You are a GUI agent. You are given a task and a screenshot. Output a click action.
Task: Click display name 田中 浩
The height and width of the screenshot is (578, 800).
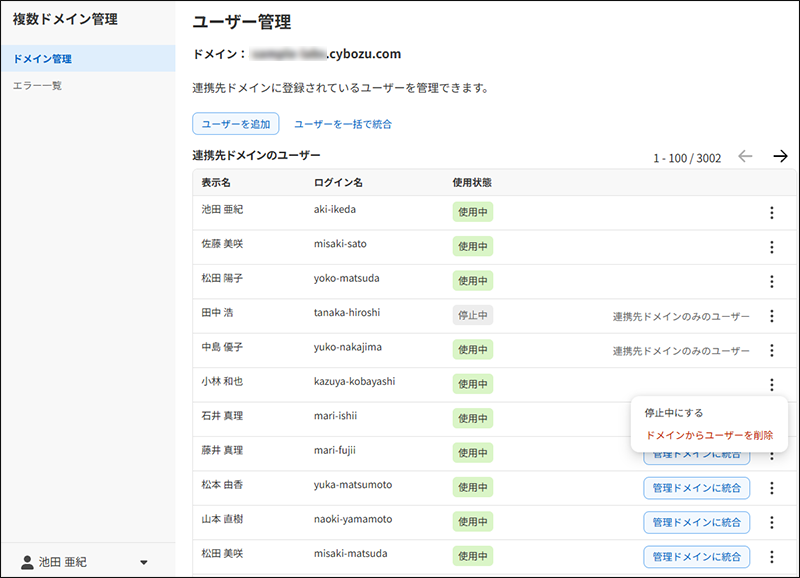click(217, 312)
